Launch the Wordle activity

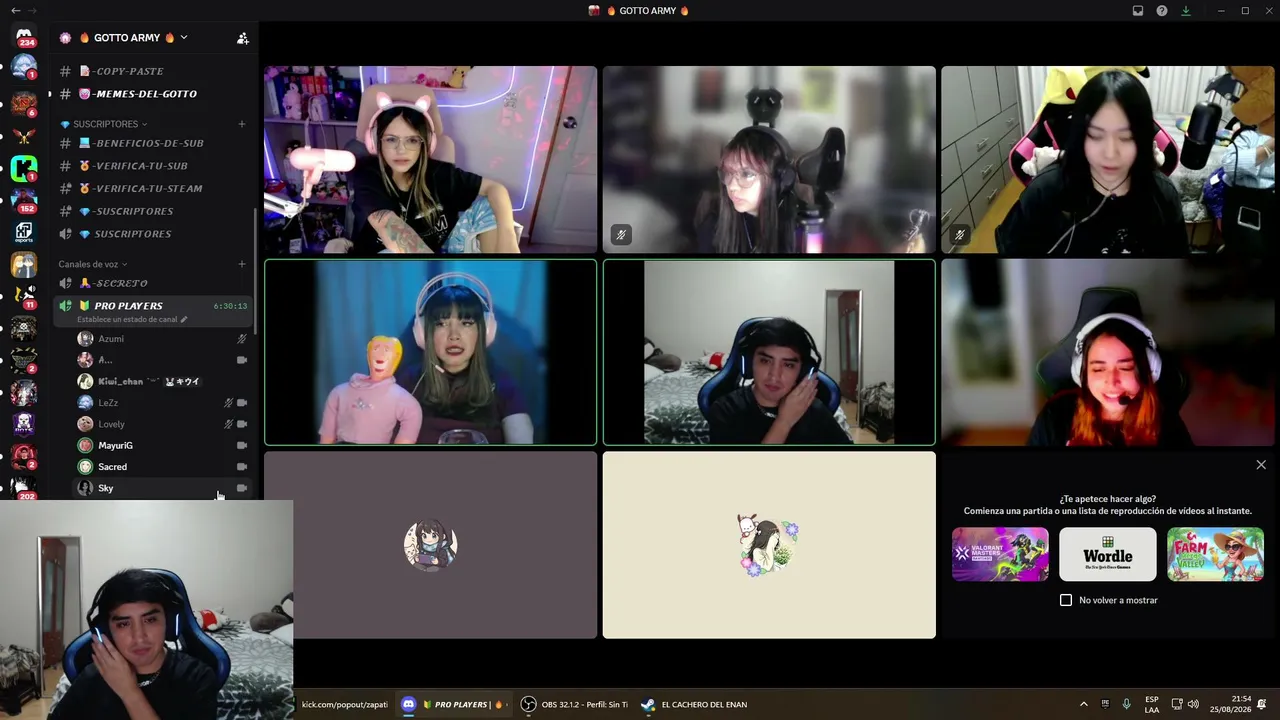click(x=1108, y=554)
